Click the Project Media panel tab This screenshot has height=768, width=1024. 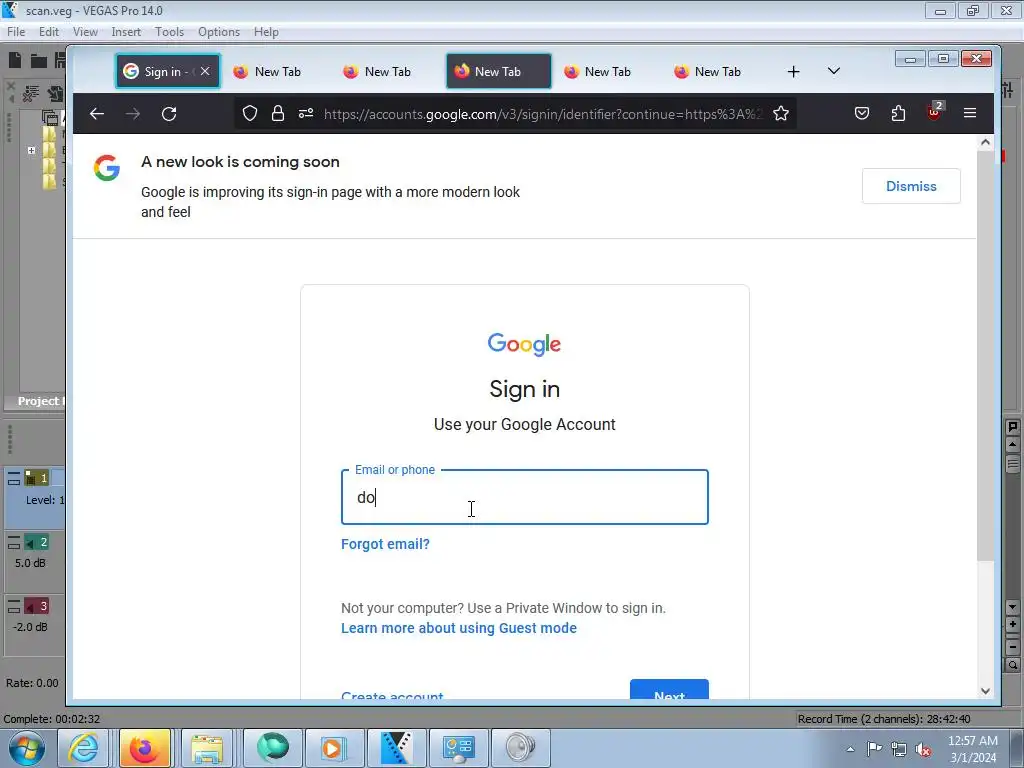40,401
